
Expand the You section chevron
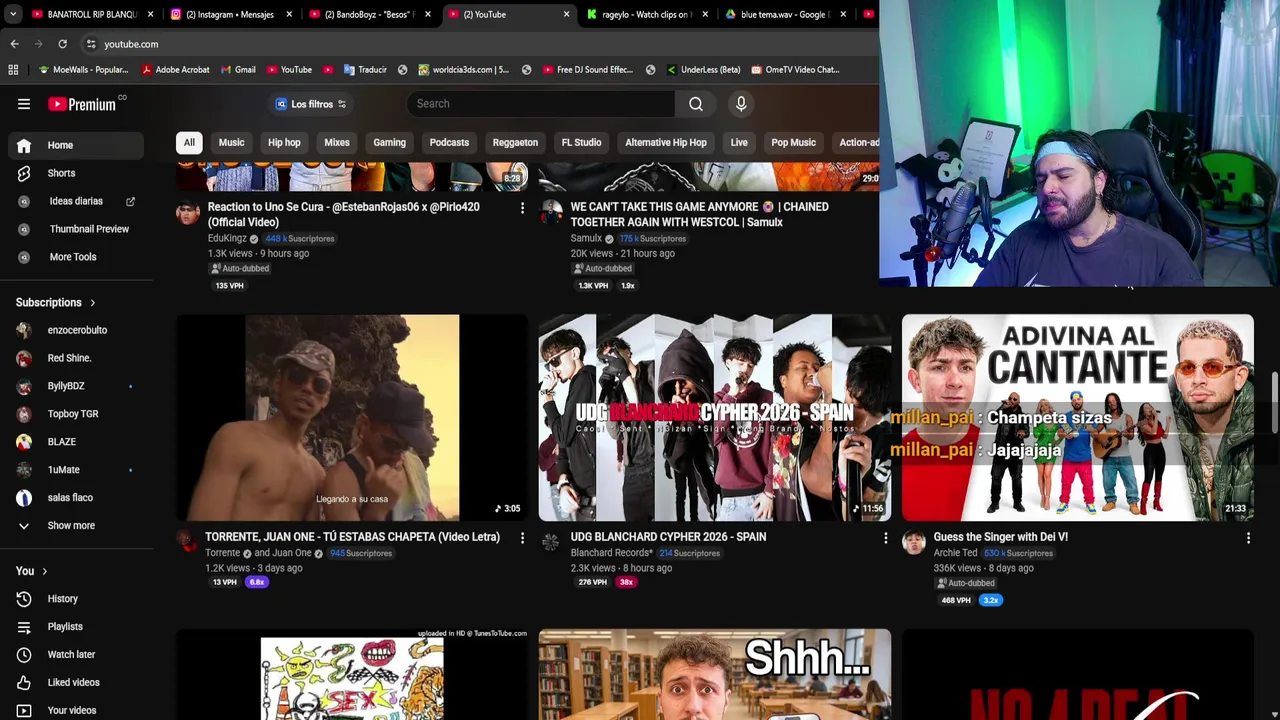point(44,571)
